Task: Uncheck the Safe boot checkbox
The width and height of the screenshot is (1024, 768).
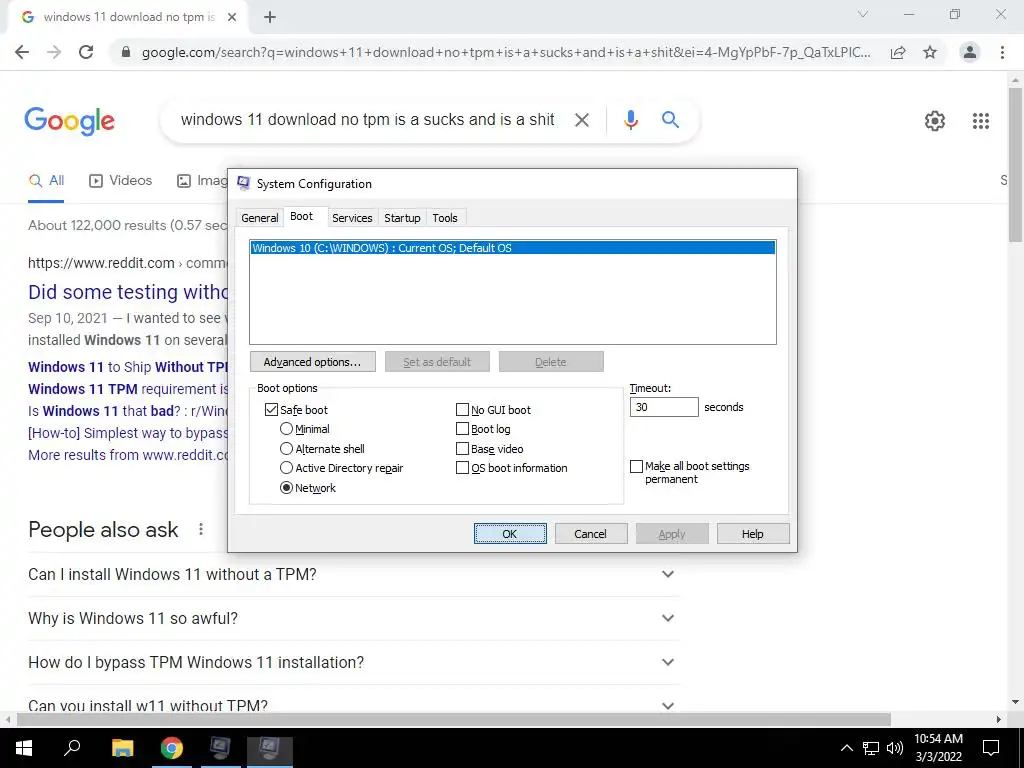Action: tap(271, 409)
